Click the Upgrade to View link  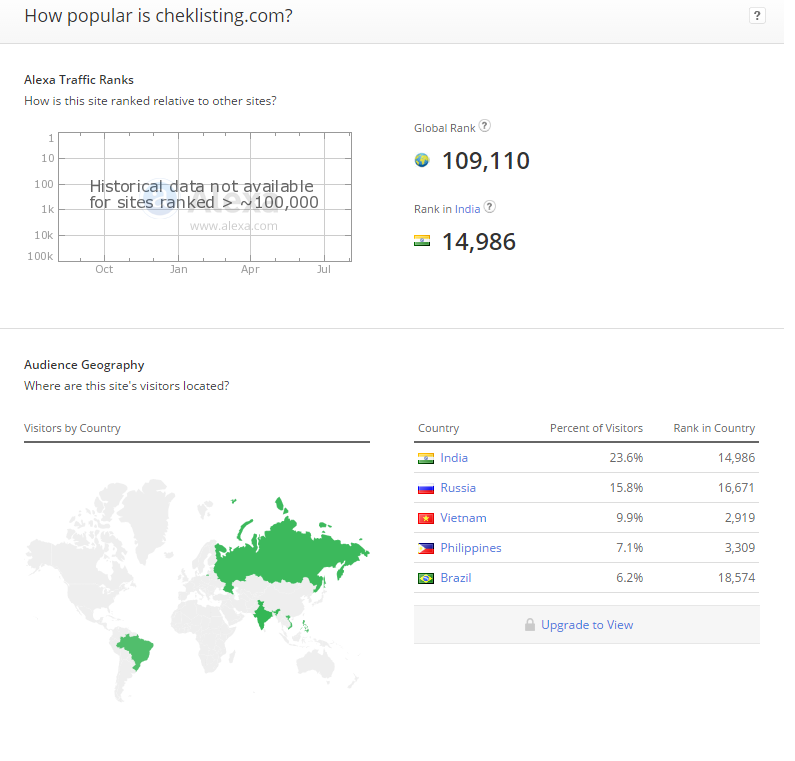coord(587,625)
